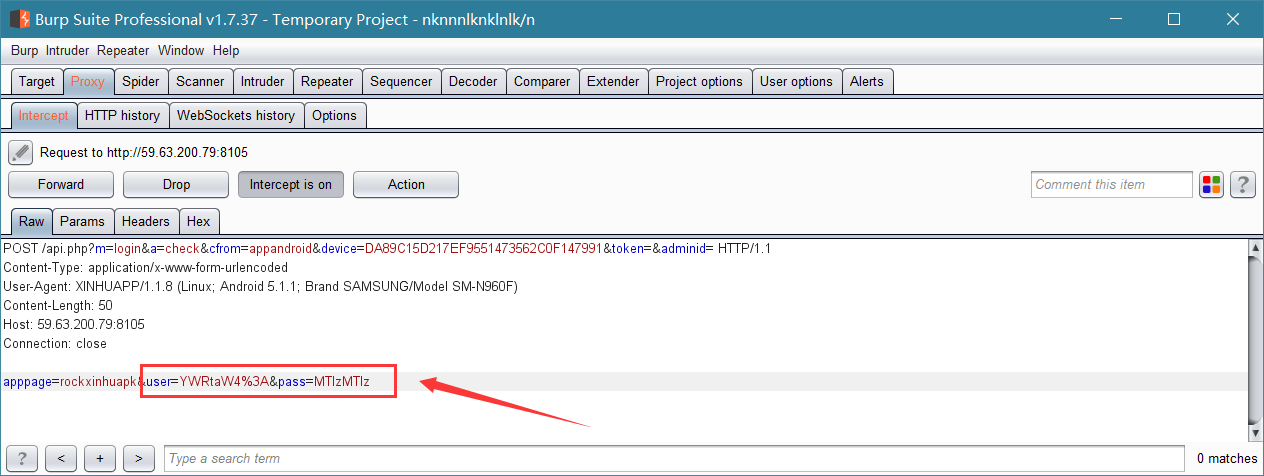The image size is (1264, 476).
Task: Select the Hex view tab
Action: tap(198, 221)
